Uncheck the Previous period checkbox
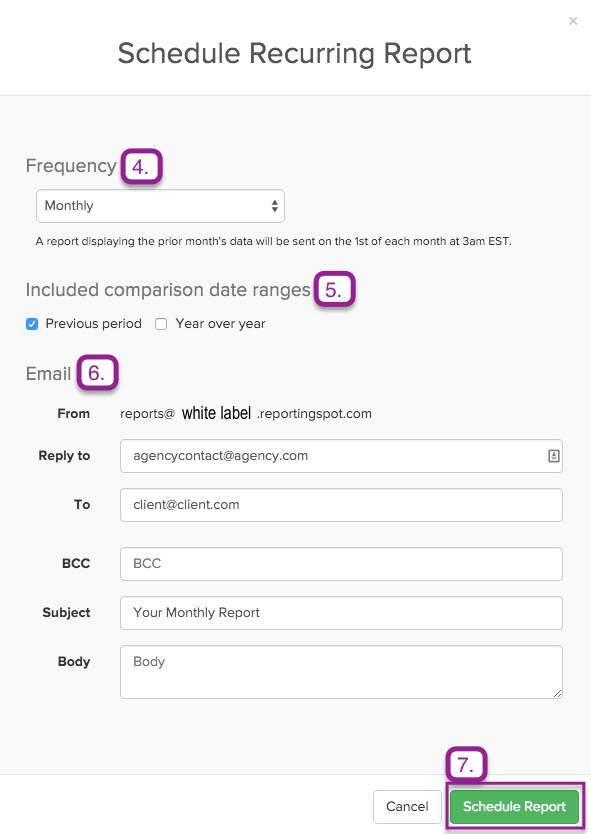 click(x=32, y=324)
